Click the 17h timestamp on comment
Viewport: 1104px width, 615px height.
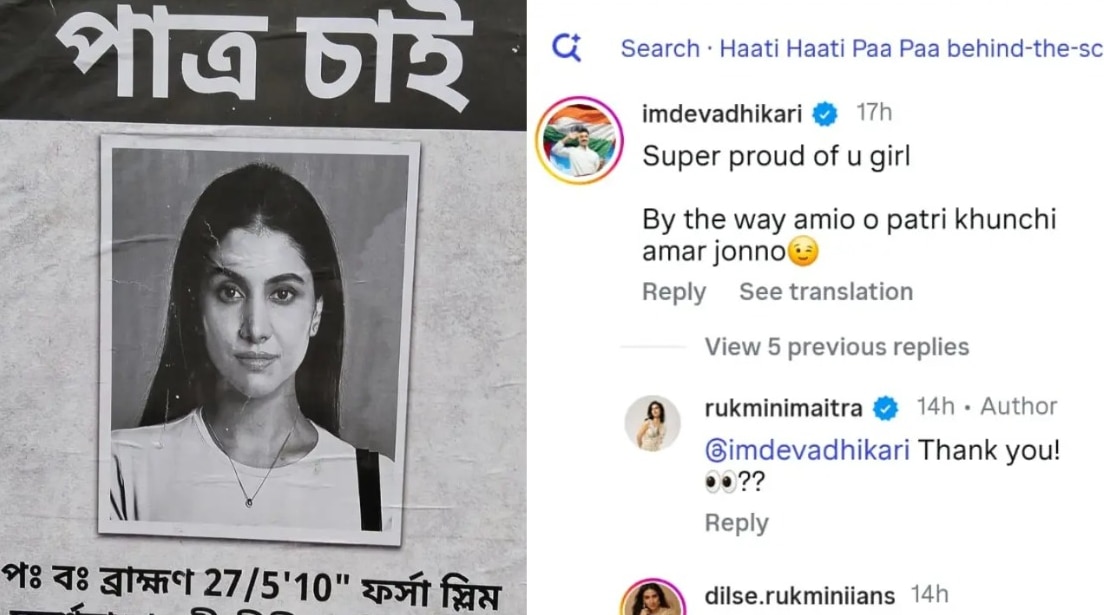pyautogui.click(x=874, y=113)
